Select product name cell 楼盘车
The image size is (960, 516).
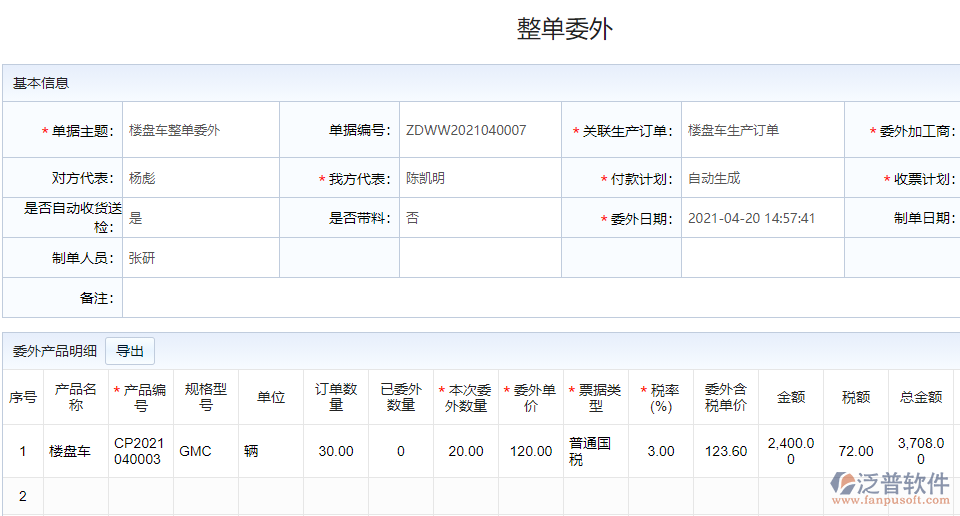coord(76,451)
